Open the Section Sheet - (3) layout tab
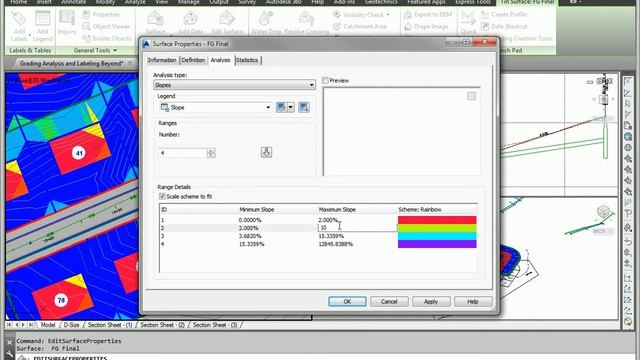Viewport: 640px width, 360px height. tap(215, 325)
